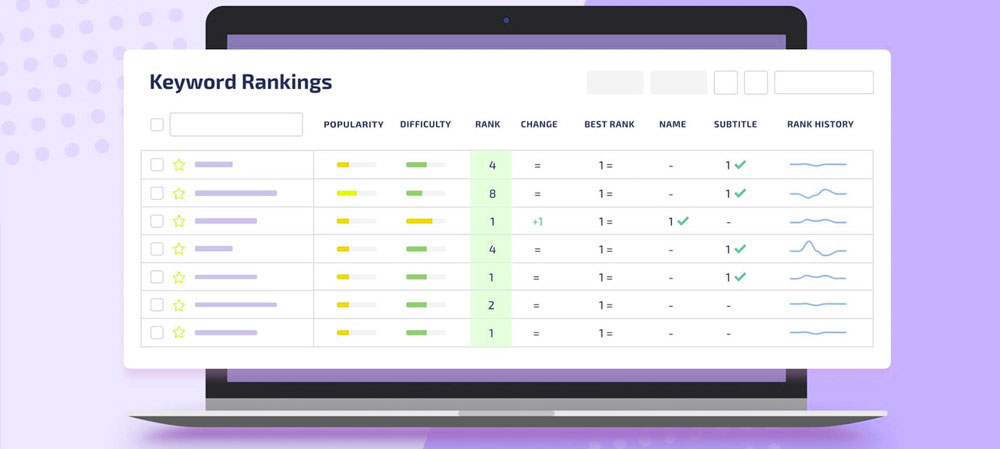
Task: Click the Subtitle checkmark in the first row
Action: click(740, 165)
